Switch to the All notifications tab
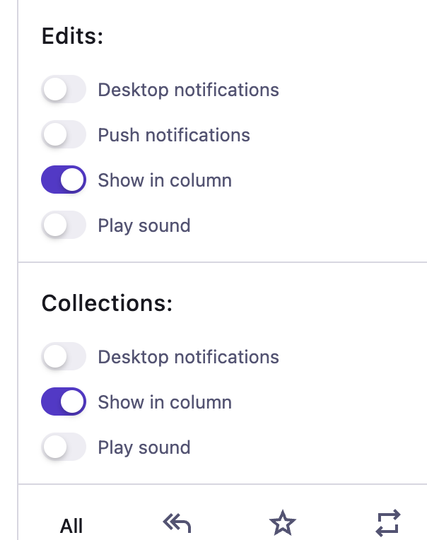427x540 pixels. click(x=71, y=526)
